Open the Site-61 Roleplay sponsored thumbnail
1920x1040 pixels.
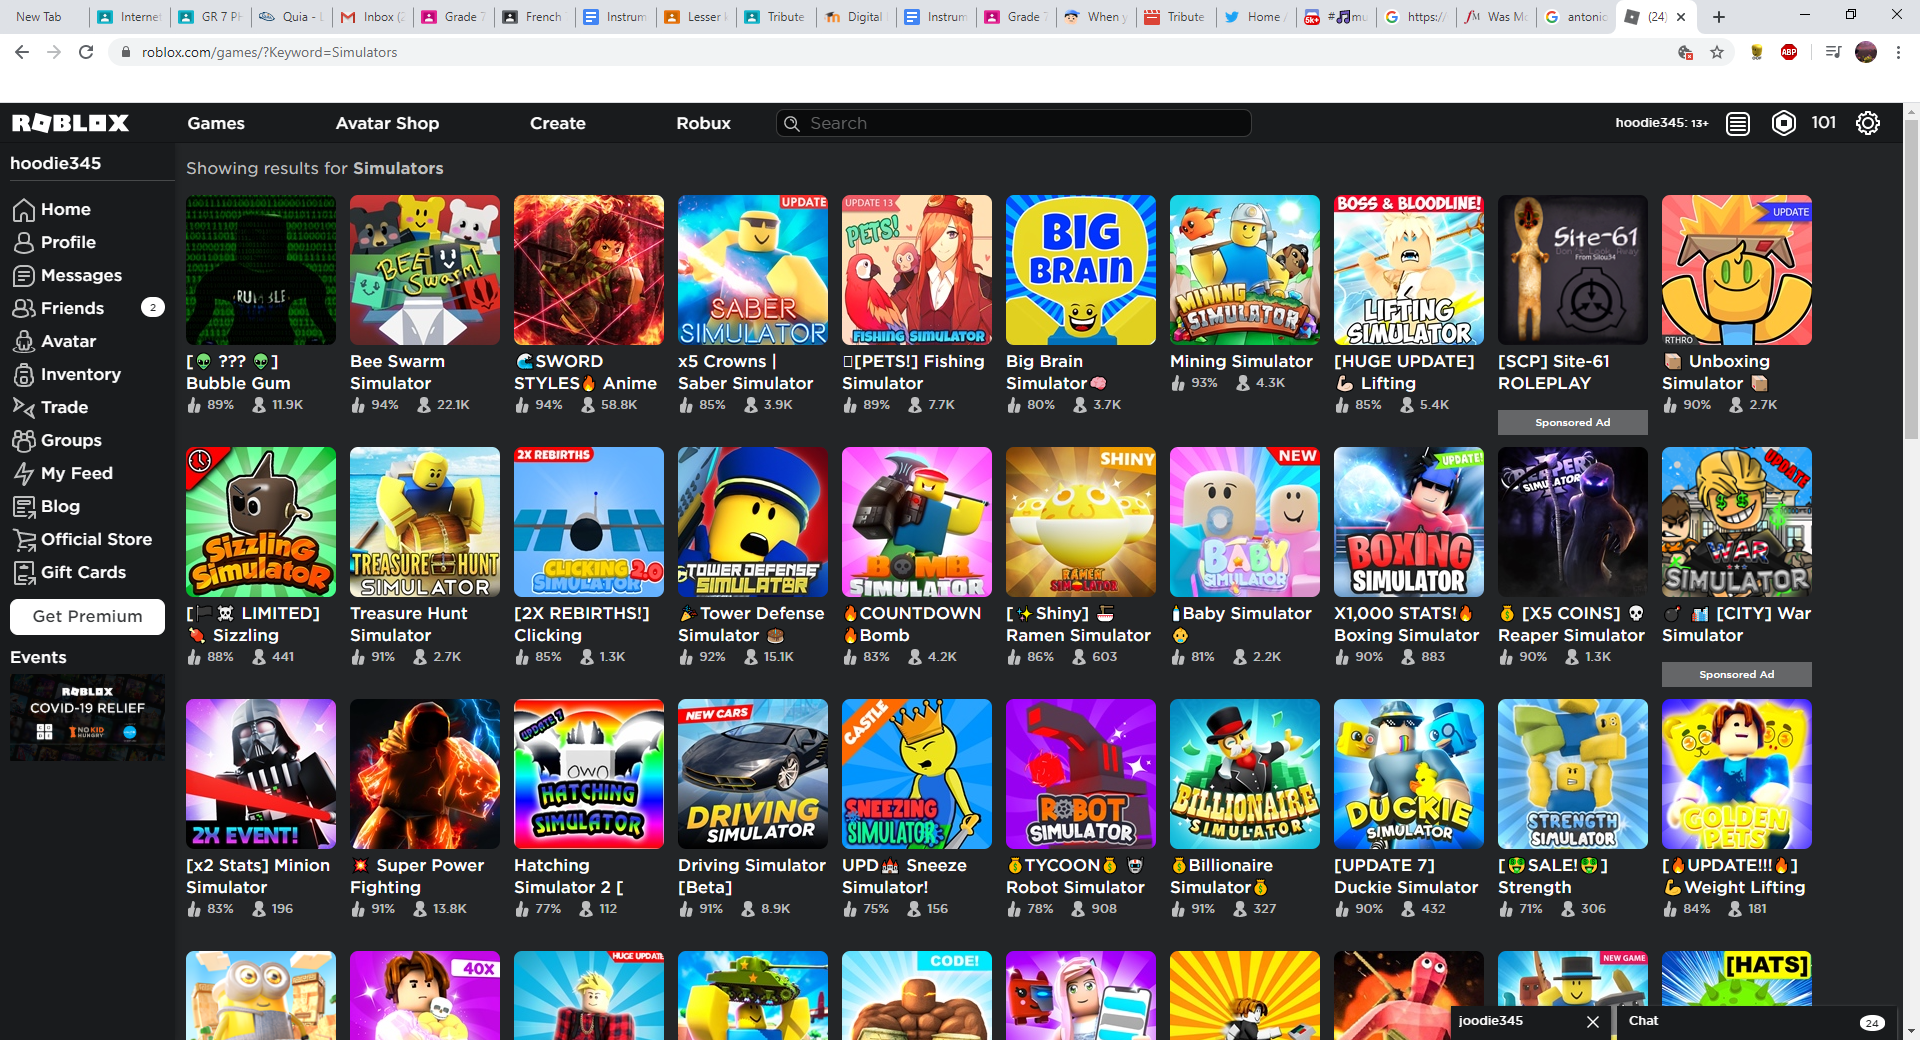1573,270
